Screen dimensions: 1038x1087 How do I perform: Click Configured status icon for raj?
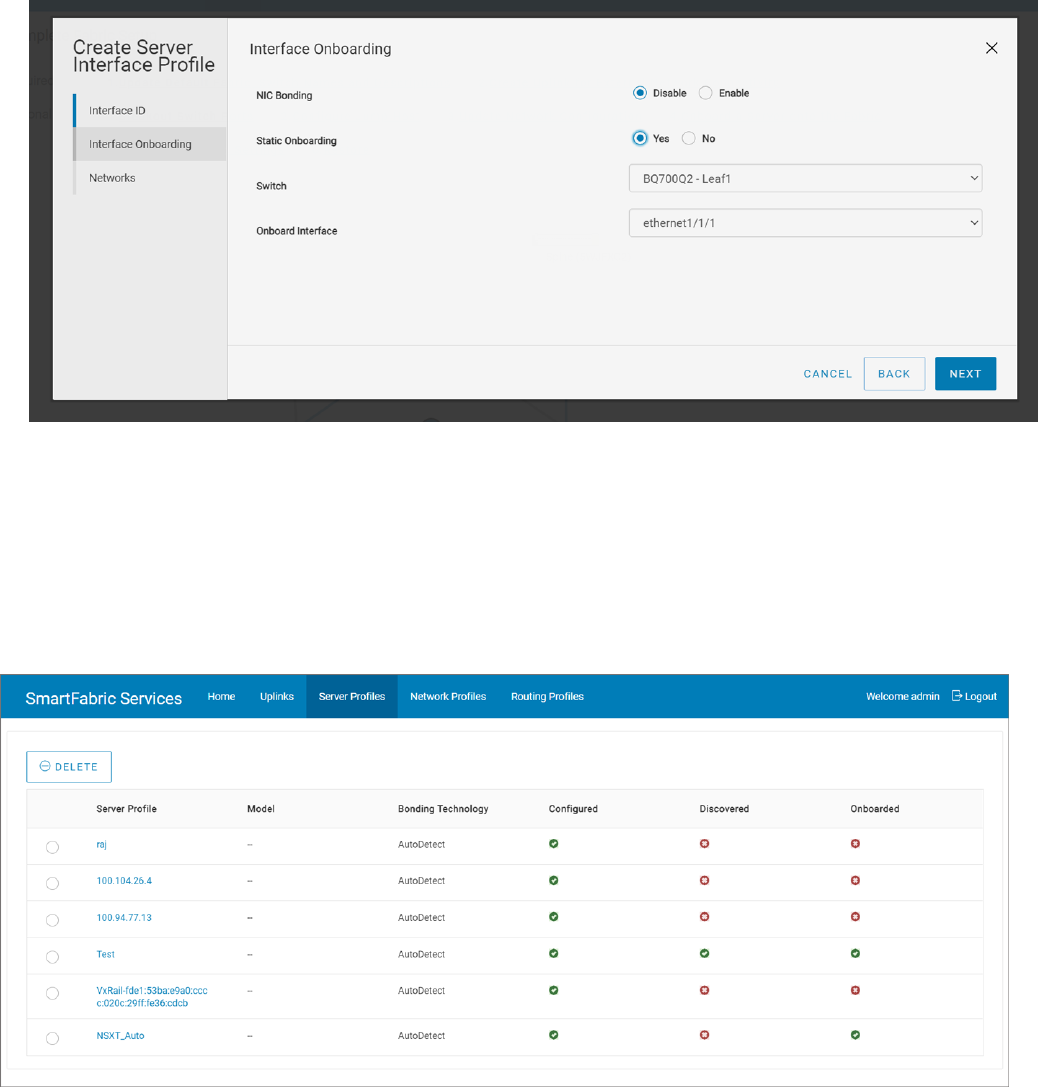tap(553, 844)
